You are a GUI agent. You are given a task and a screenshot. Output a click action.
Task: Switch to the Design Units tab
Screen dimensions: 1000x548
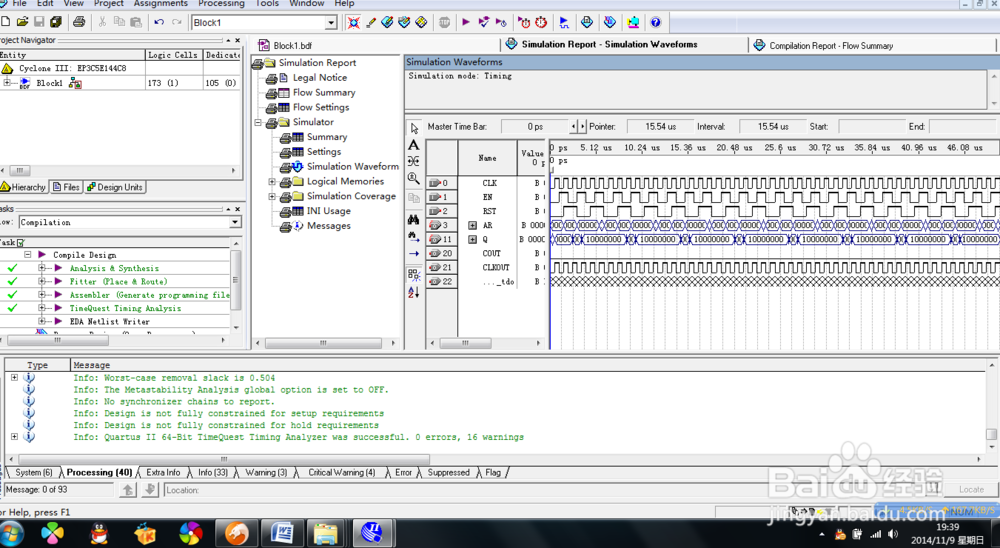(x=115, y=187)
